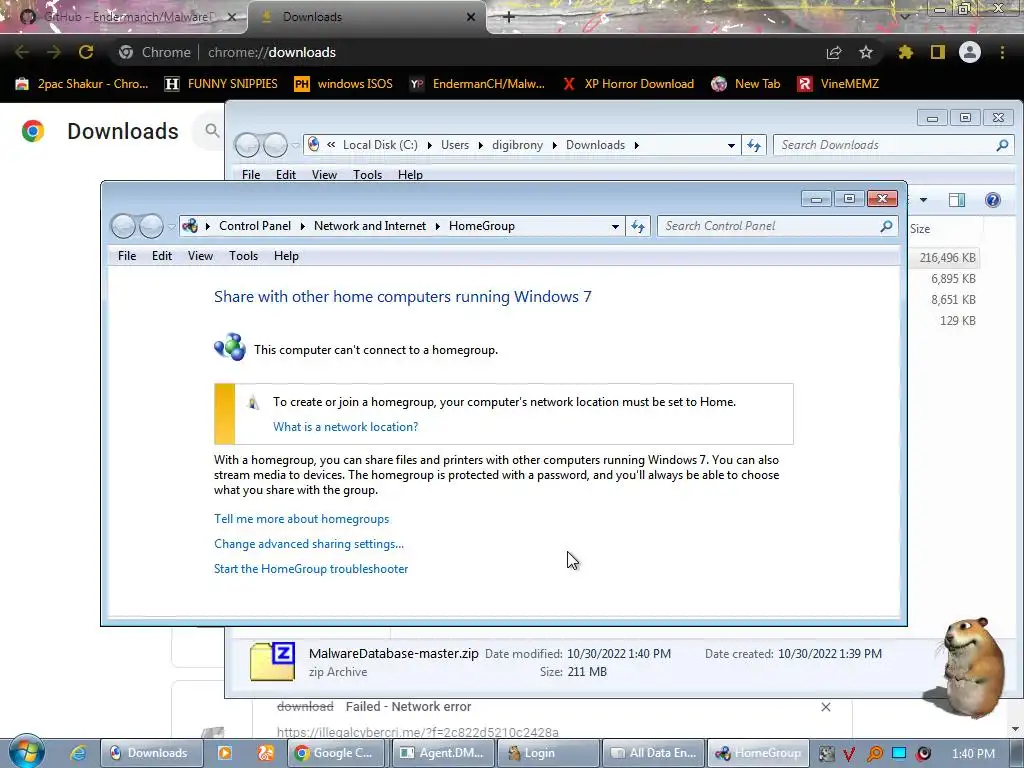Refresh the Downloads Explorer window
Image resolution: width=1024 pixels, height=768 pixels.
754,146
